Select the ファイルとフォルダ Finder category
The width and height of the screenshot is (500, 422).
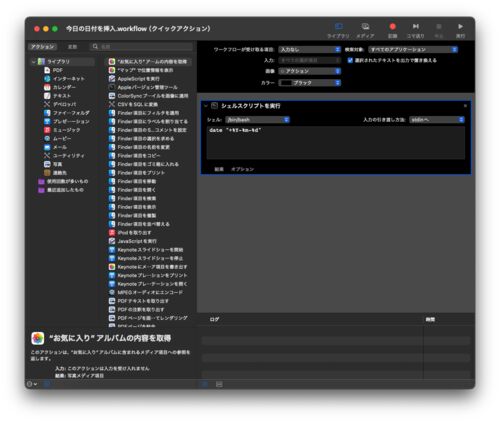click(67, 113)
